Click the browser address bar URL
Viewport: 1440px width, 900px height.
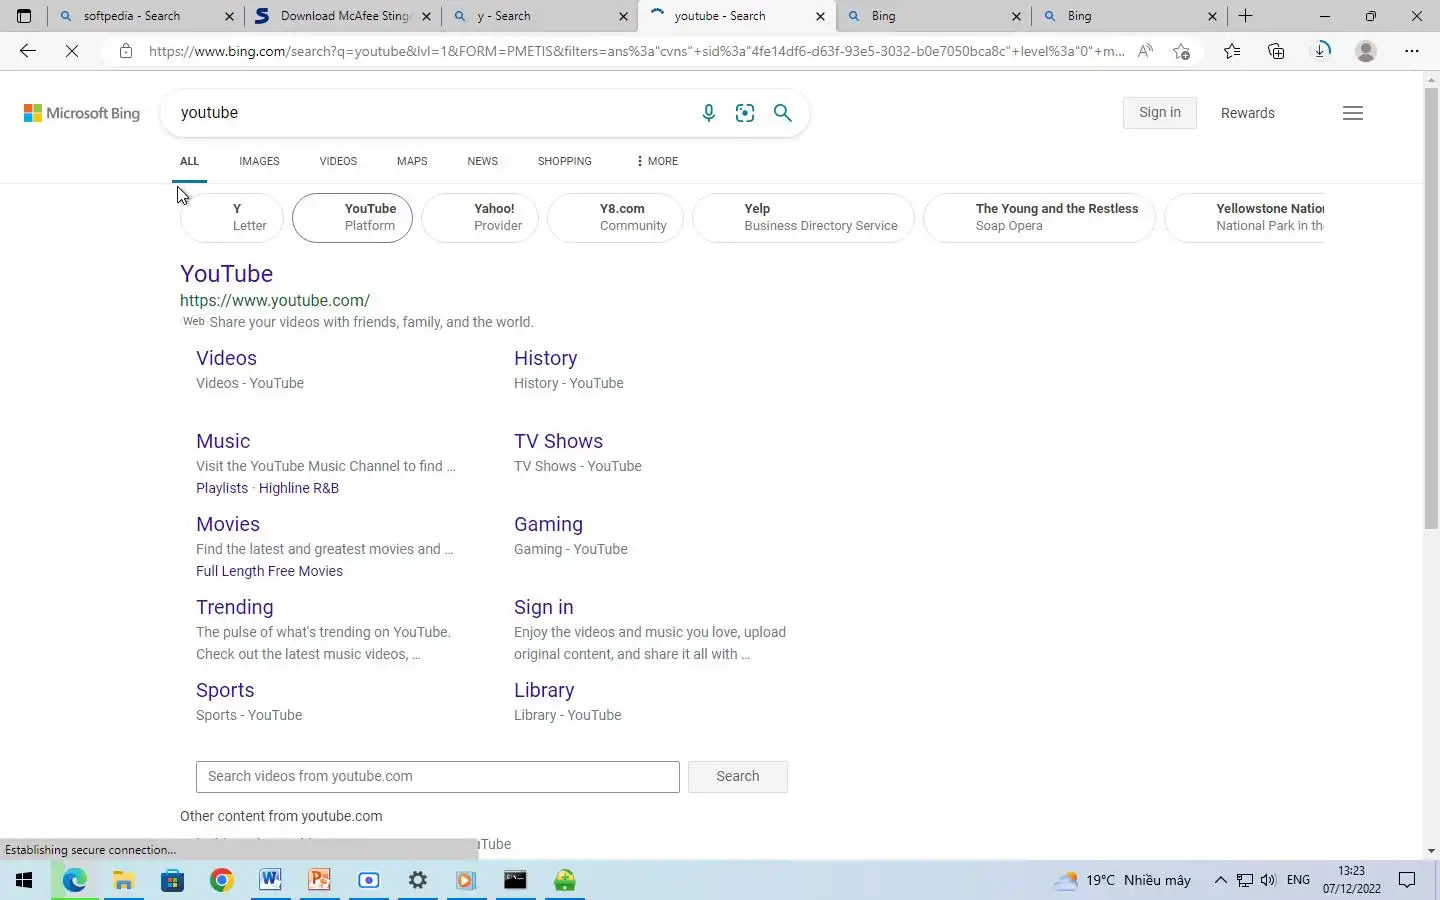pos(636,51)
